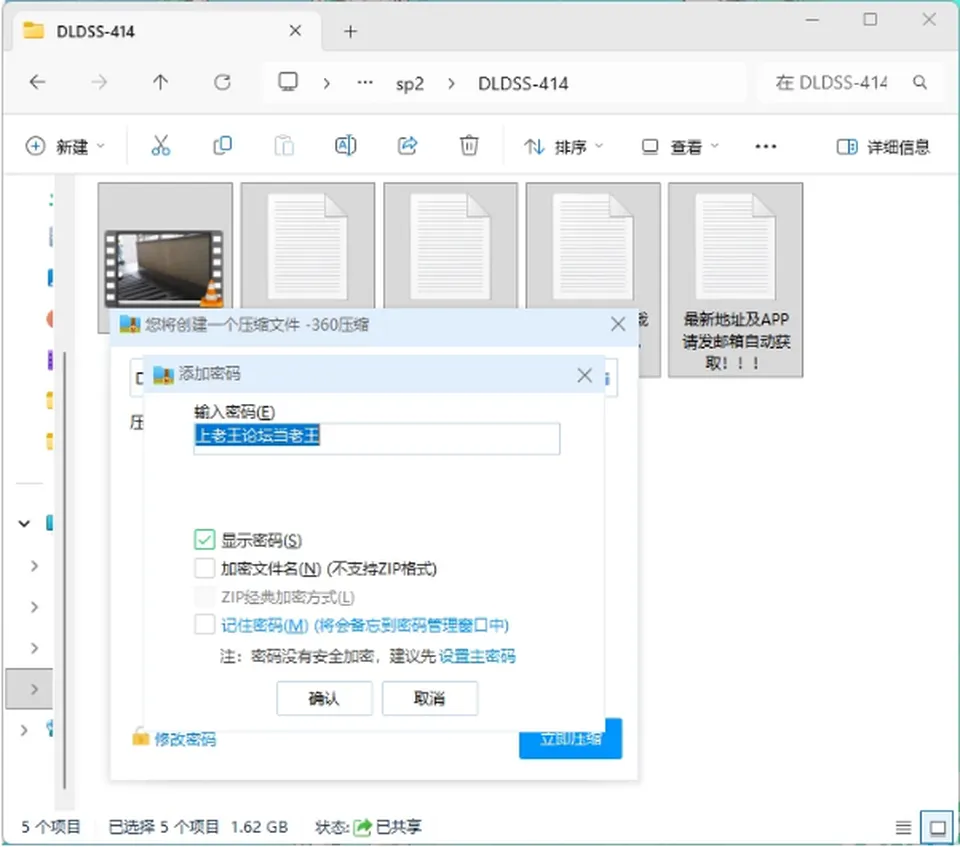Switch to details list view icon in status bar
Viewport: 960px width, 847px height.
tap(903, 828)
